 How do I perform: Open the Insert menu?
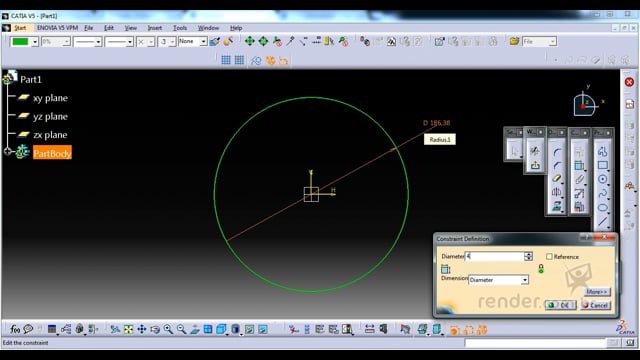click(x=155, y=28)
